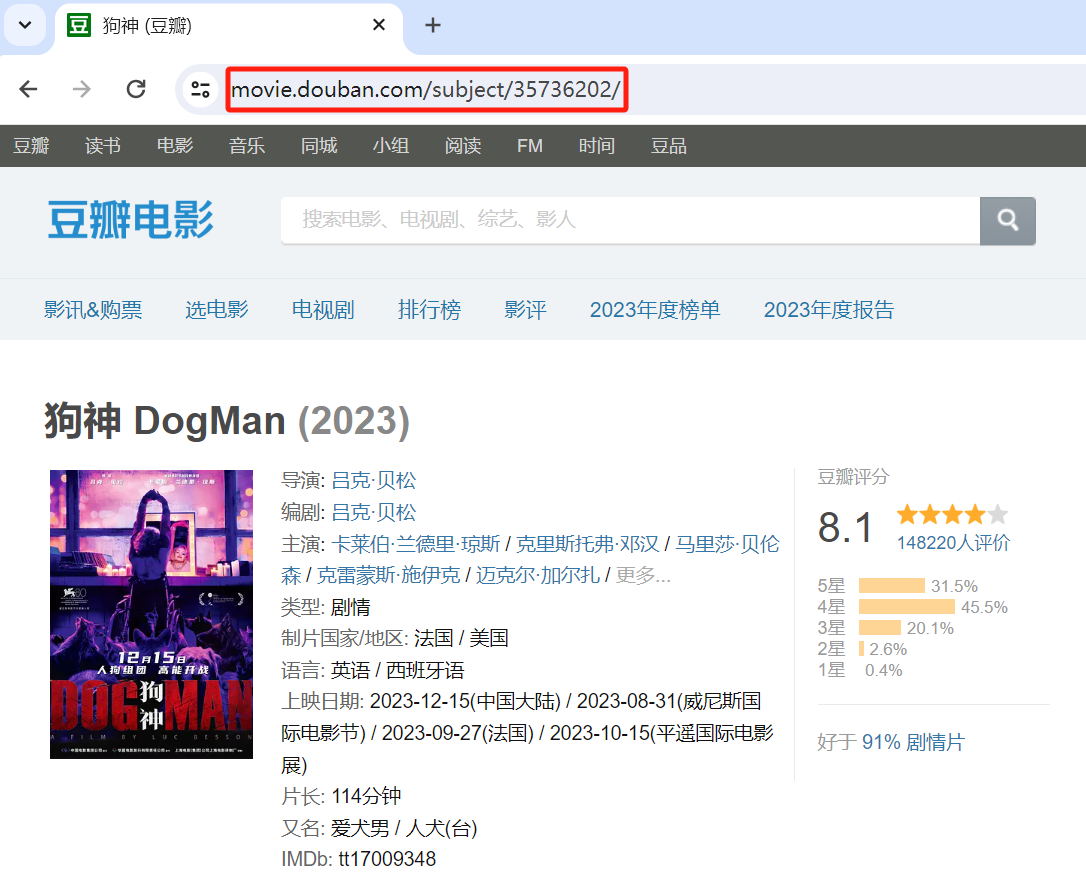This screenshot has width=1086, height=883.
Task: Open the site information icon in address bar
Action: tap(200, 89)
